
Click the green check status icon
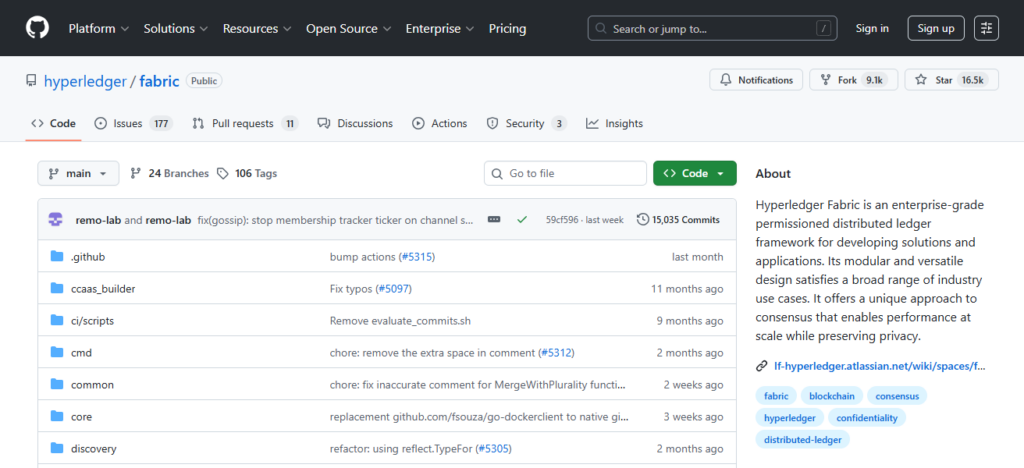tap(521, 220)
